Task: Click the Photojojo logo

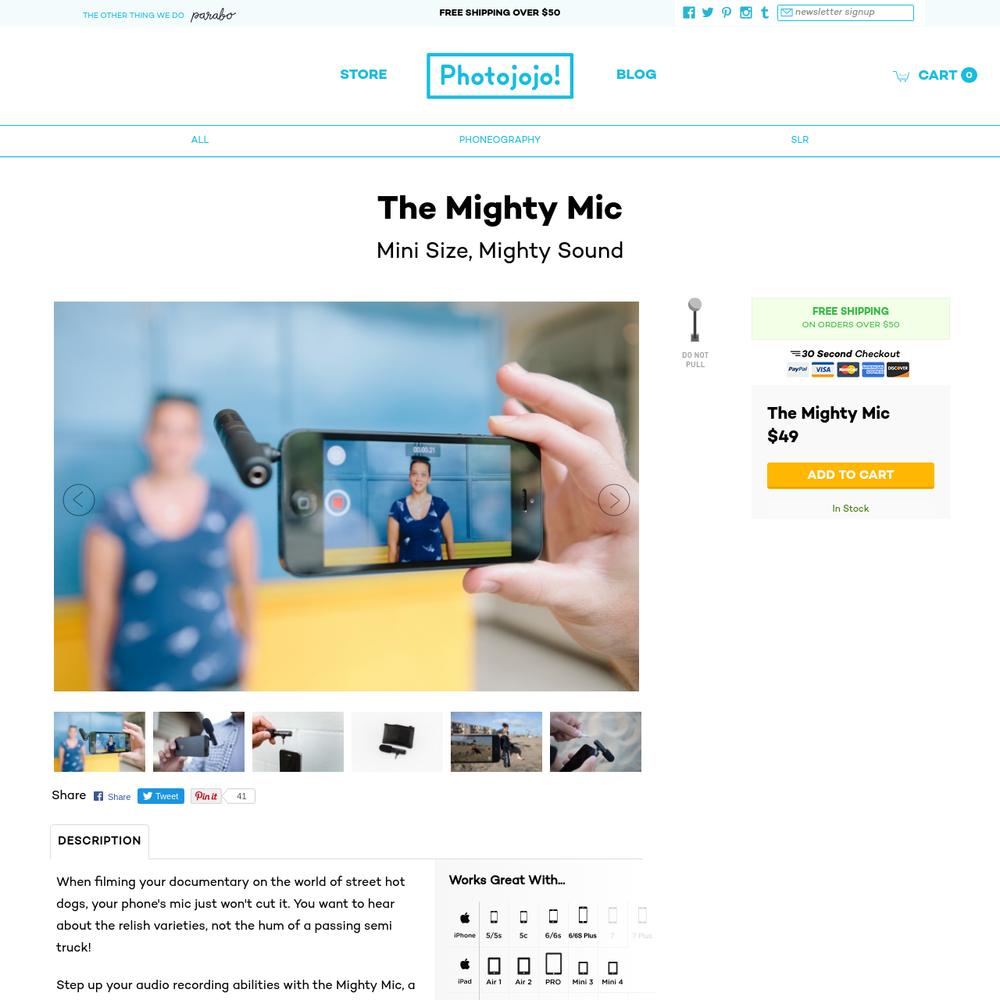Action: click(500, 76)
